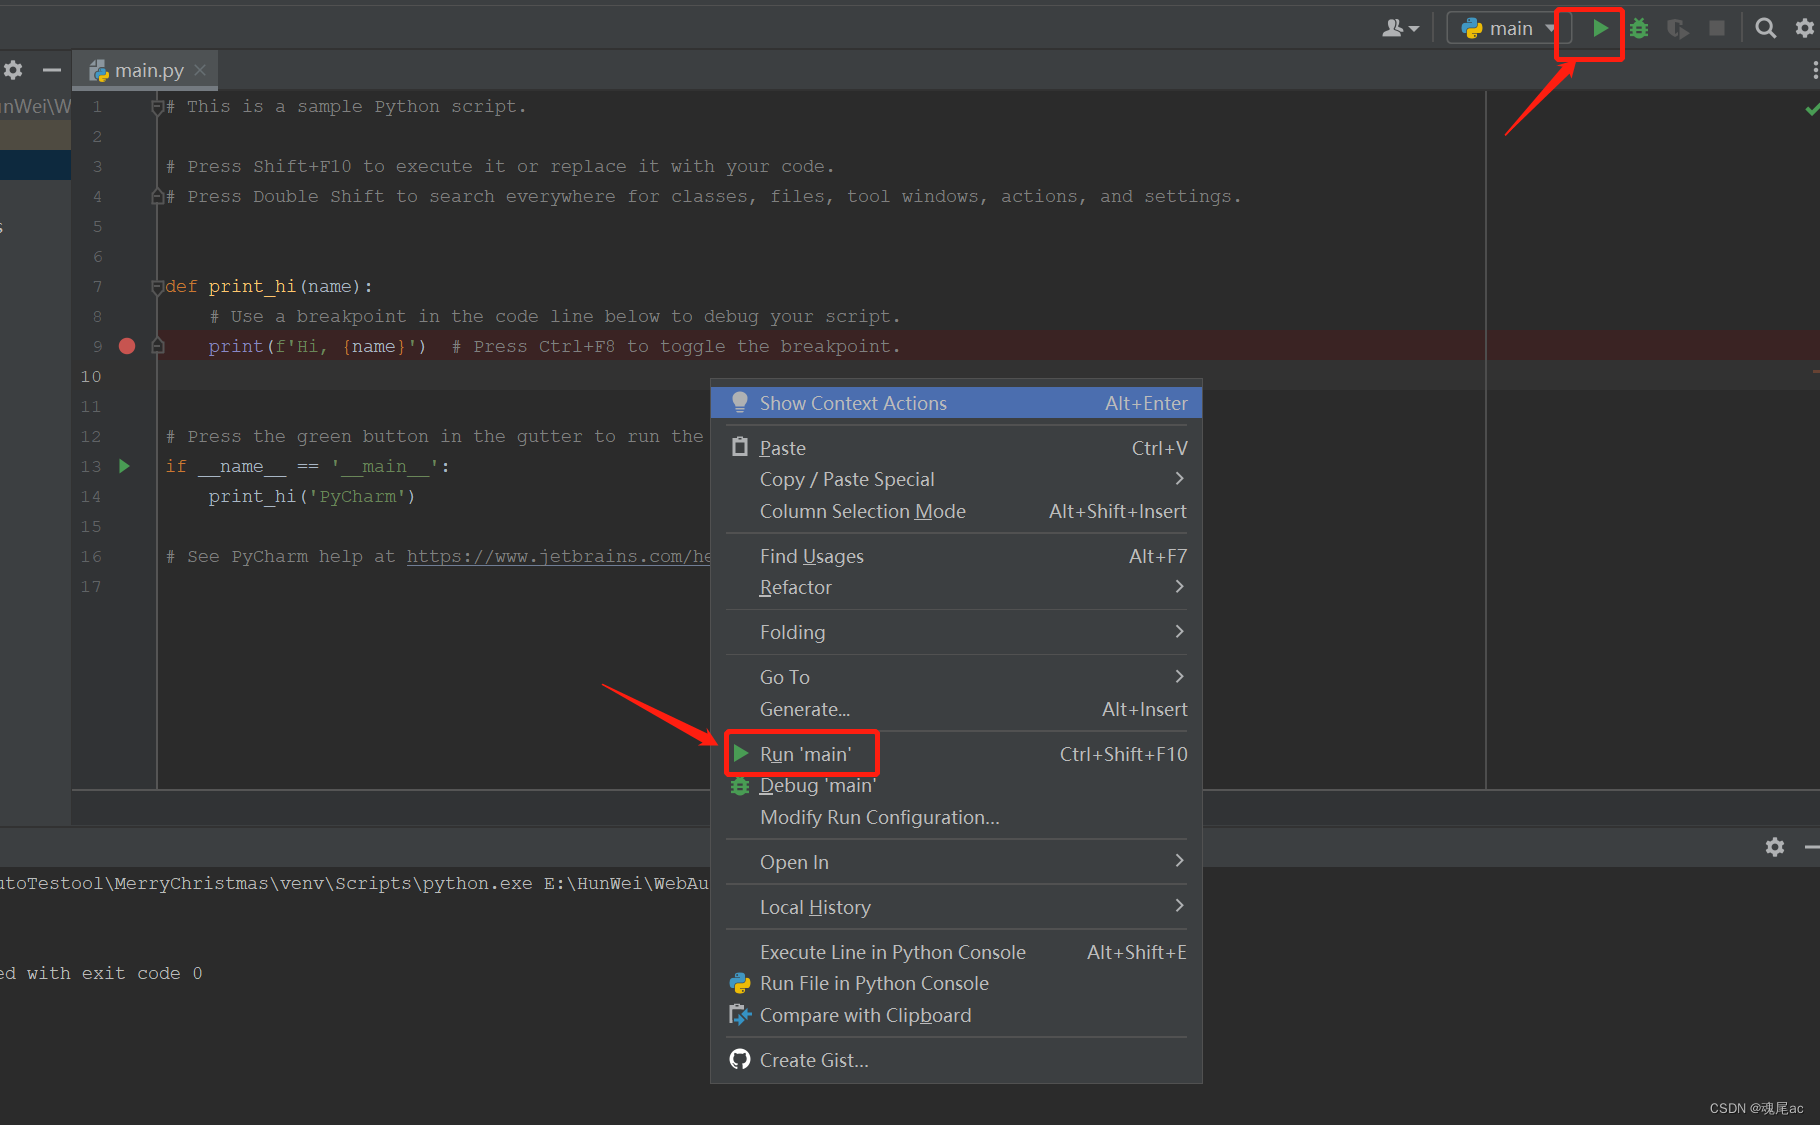Open the Open In submenu

click(956, 862)
